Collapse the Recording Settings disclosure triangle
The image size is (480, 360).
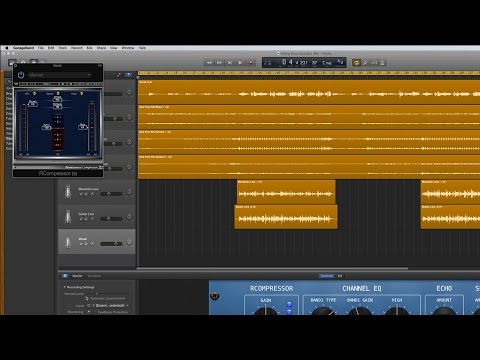[x=65, y=287]
